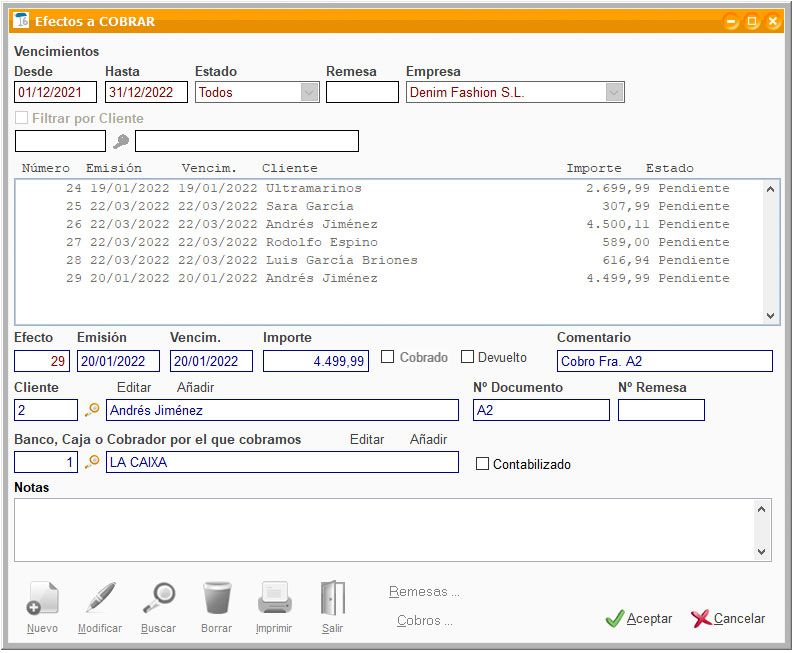
Task: Open bank lookup magnifier beside LA CAIXA
Action: (92, 462)
